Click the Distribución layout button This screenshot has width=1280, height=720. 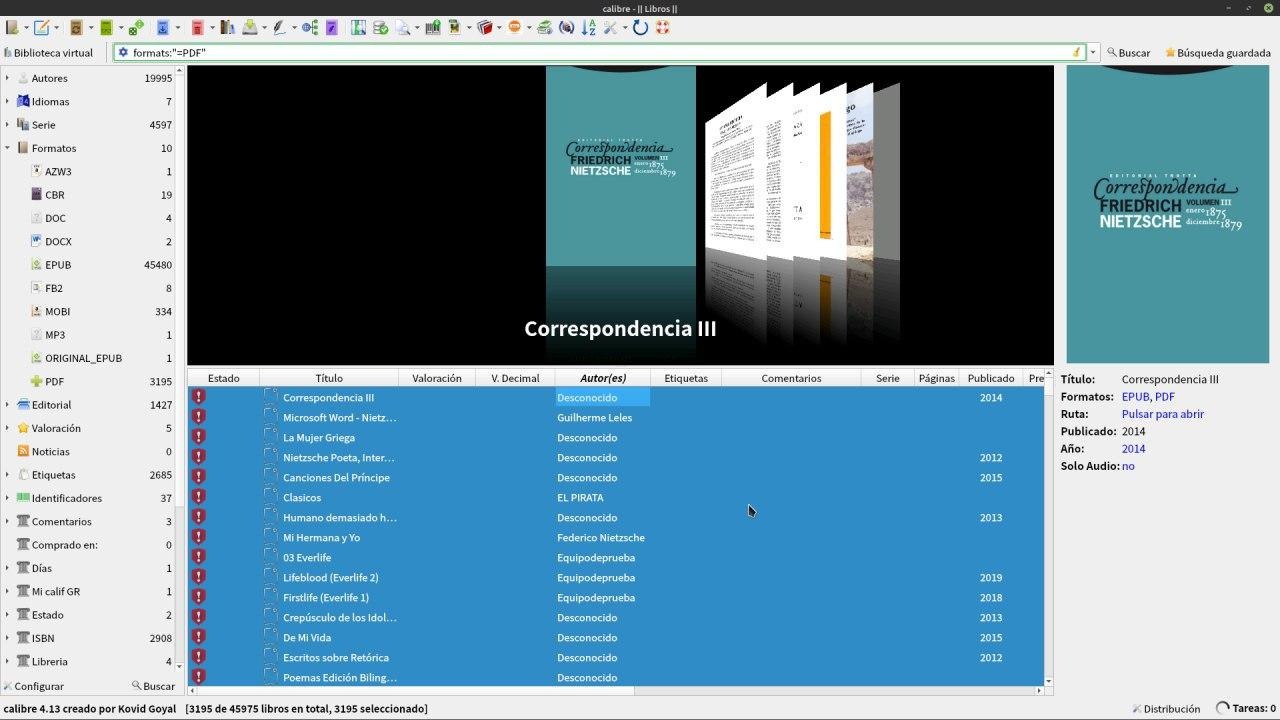coord(1166,708)
